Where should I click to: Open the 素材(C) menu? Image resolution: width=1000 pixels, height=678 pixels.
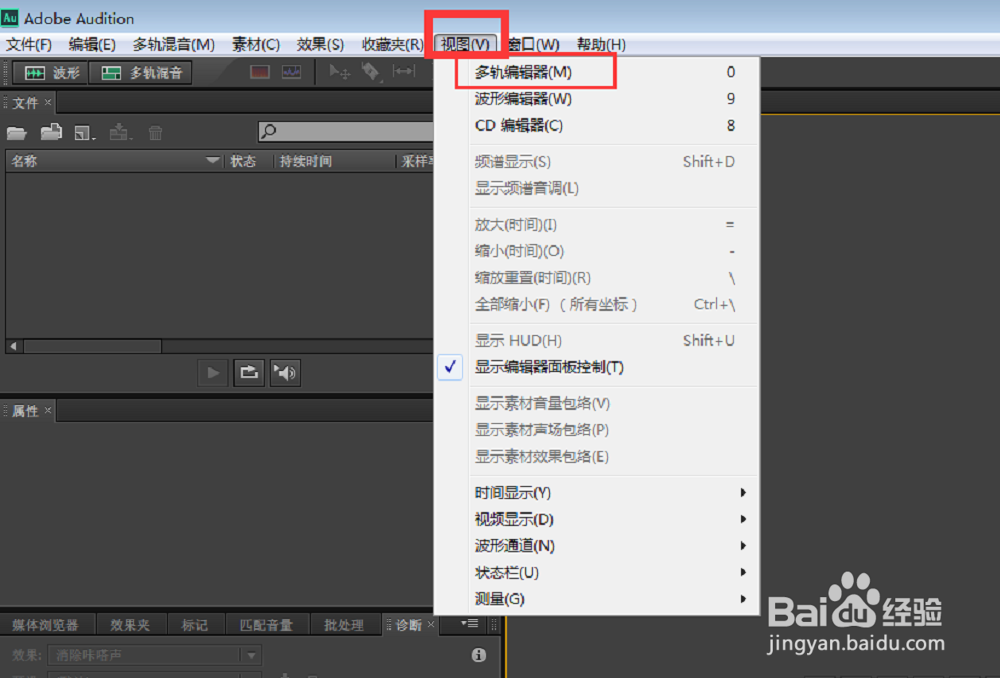256,45
